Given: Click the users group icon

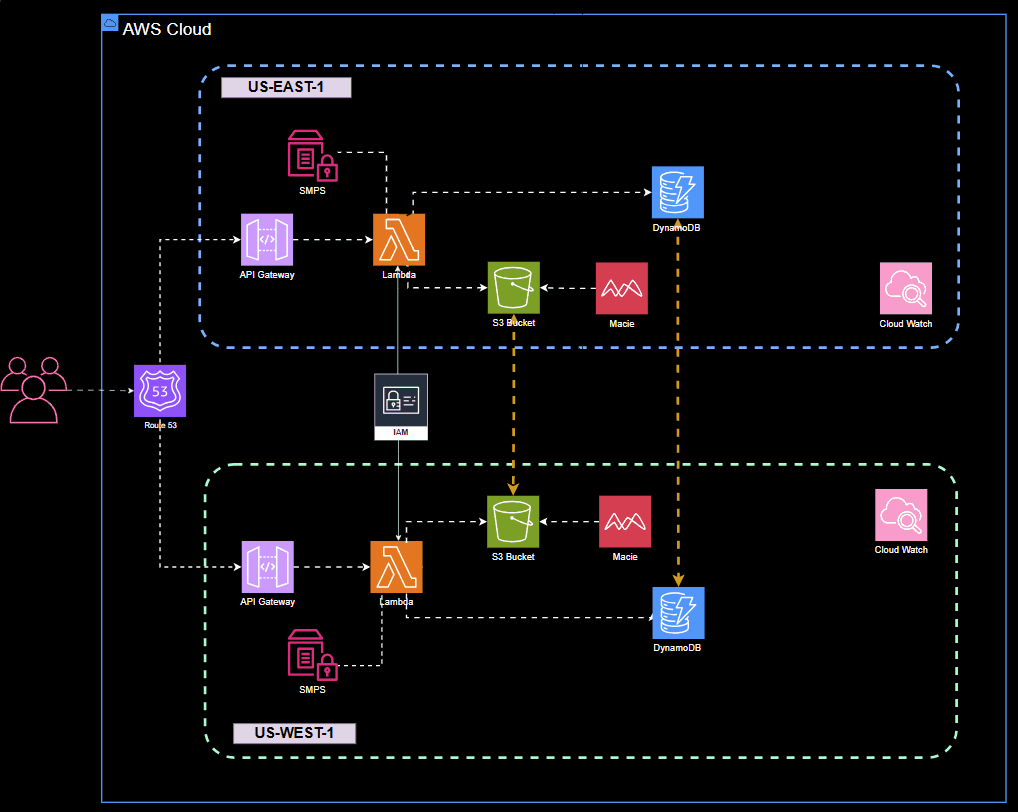Looking at the screenshot, I should click(34, 390).
